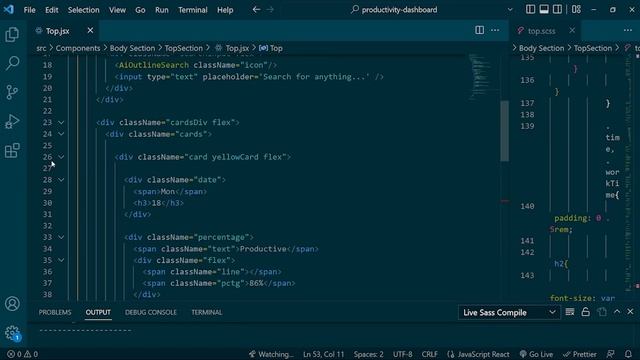Change end of line CRLF

pyautogui.click(x=429, y=354)
